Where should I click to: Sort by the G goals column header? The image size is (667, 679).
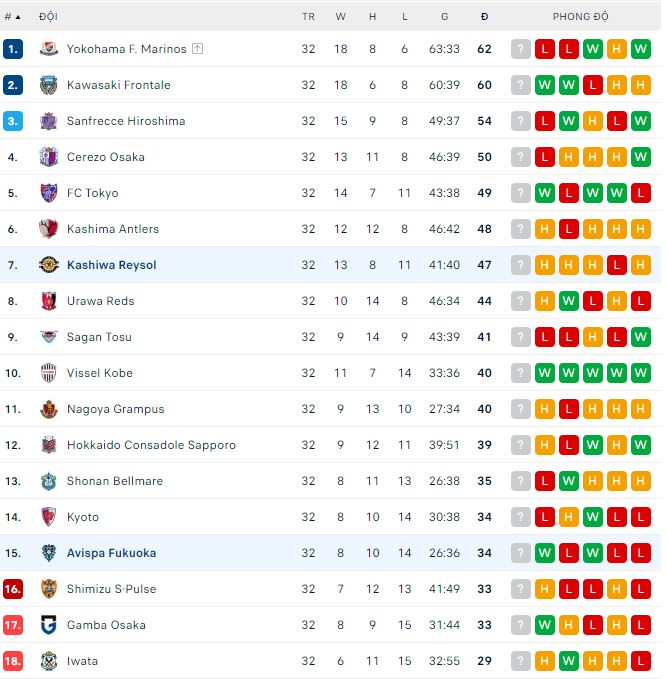[444, 17]
